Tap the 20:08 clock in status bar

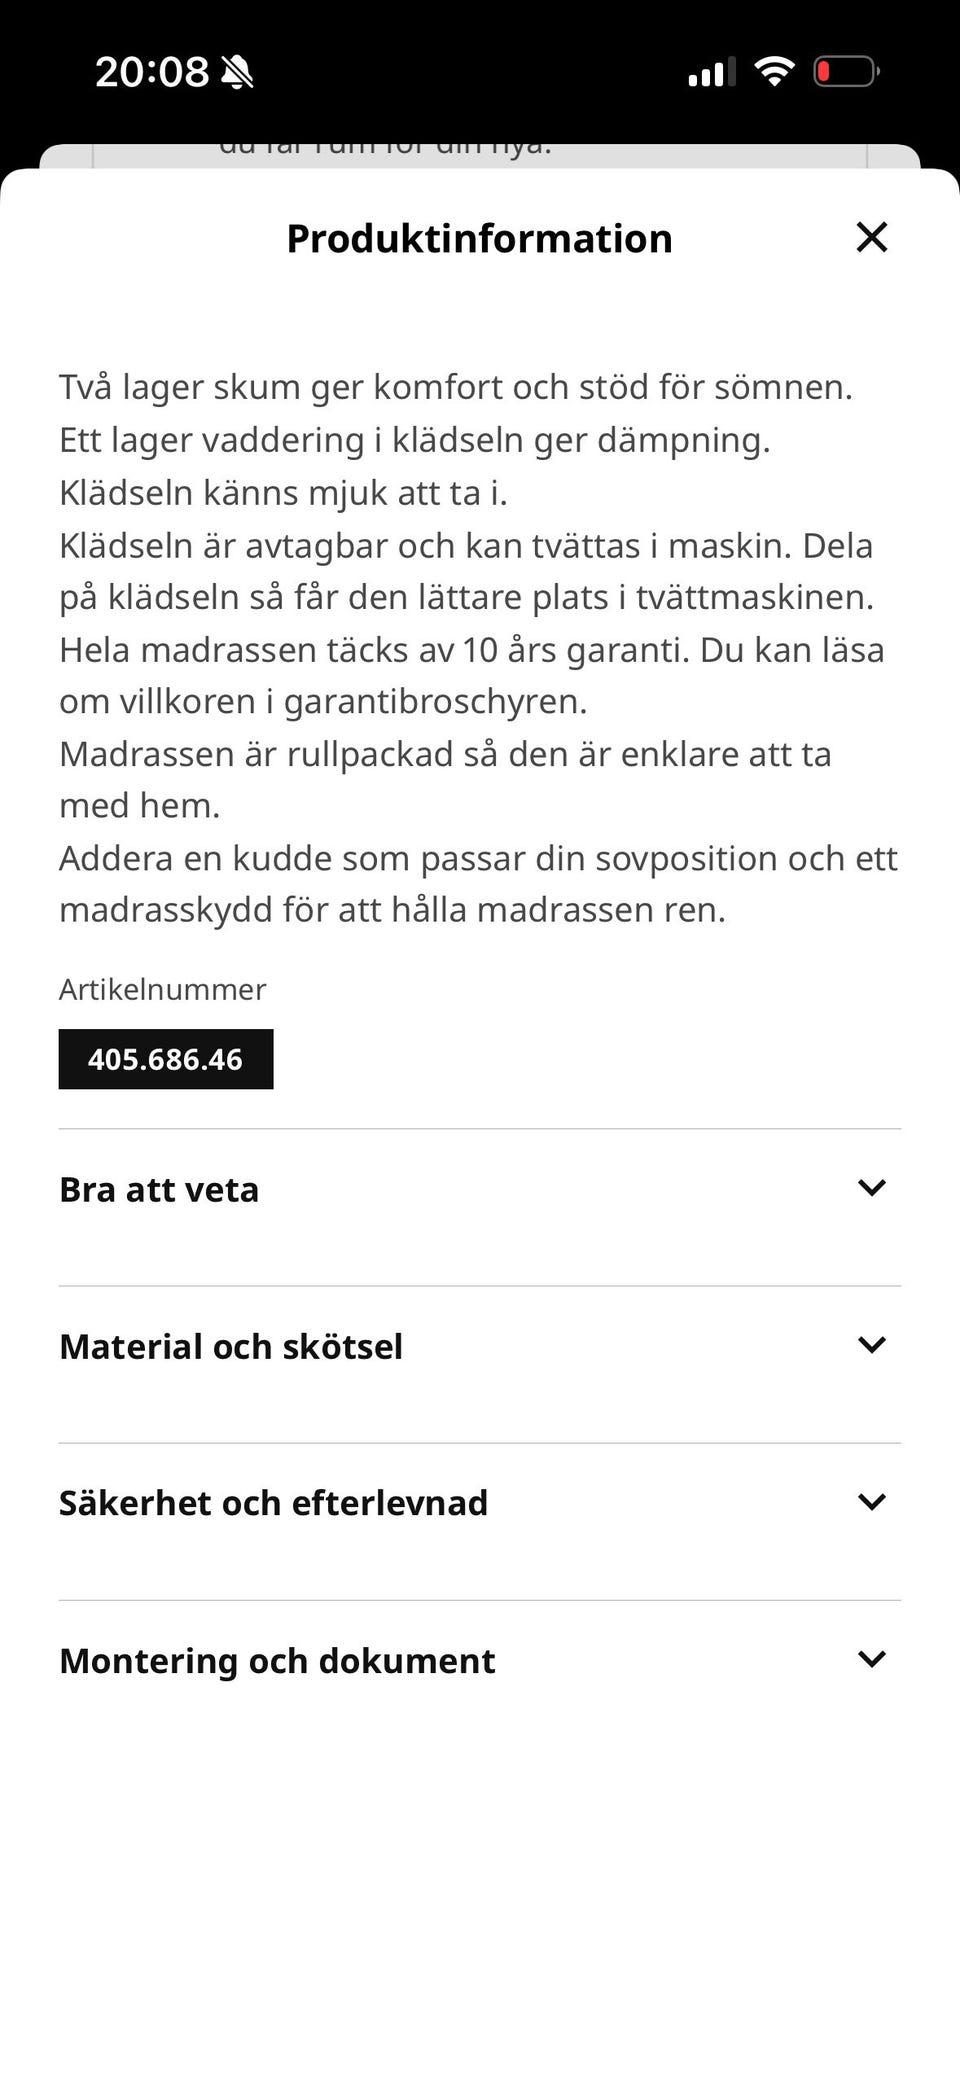(152, 72)
